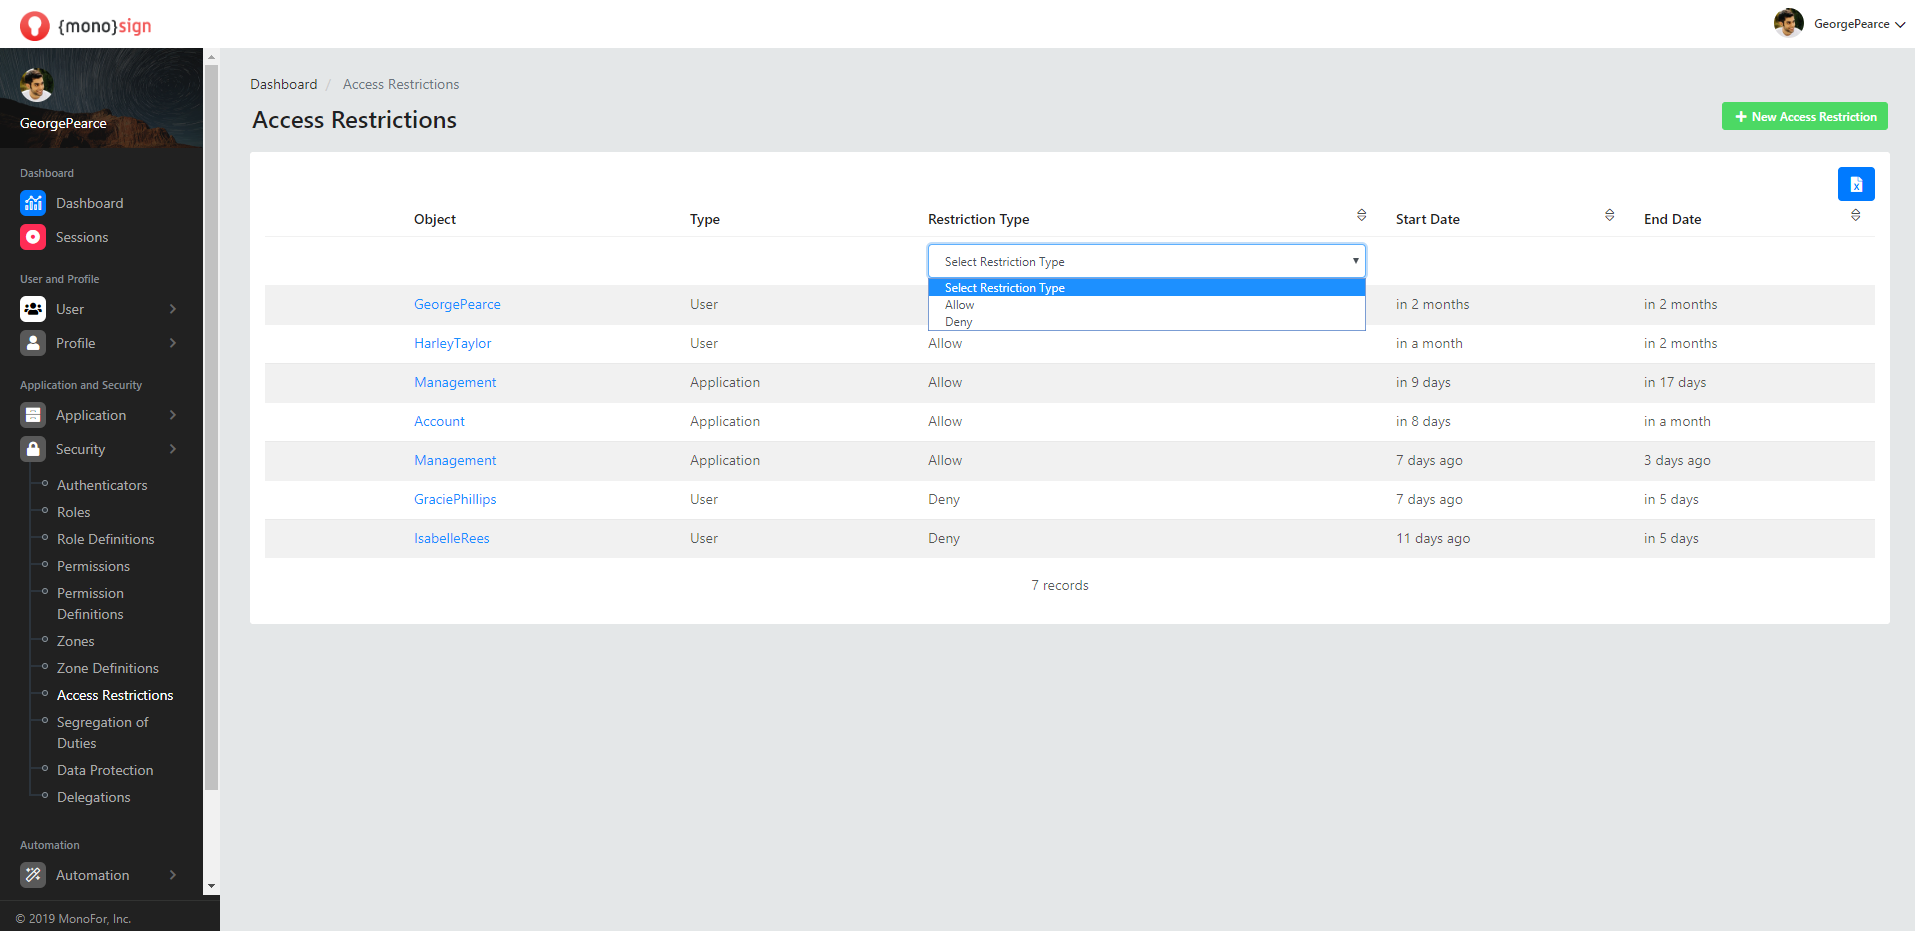Sort by End Date column arrows

tap(1855, 215)
